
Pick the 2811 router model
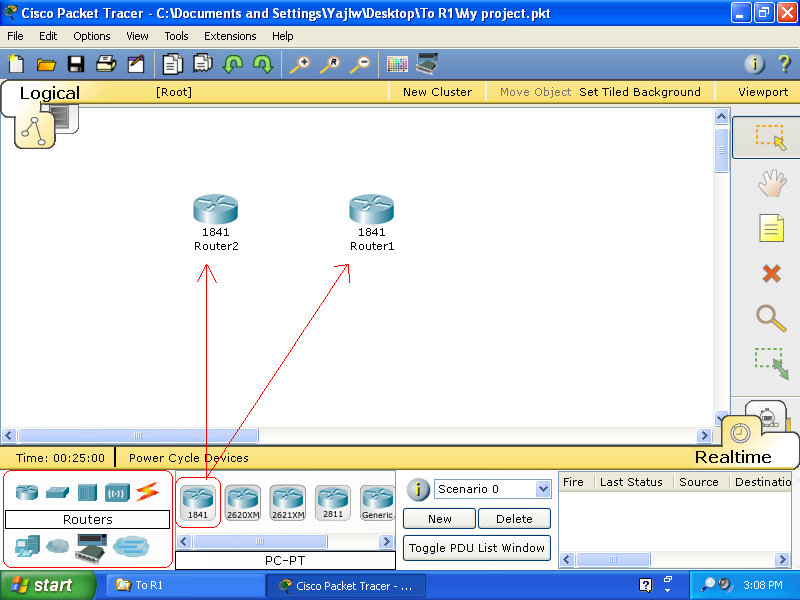pos(333,503)
